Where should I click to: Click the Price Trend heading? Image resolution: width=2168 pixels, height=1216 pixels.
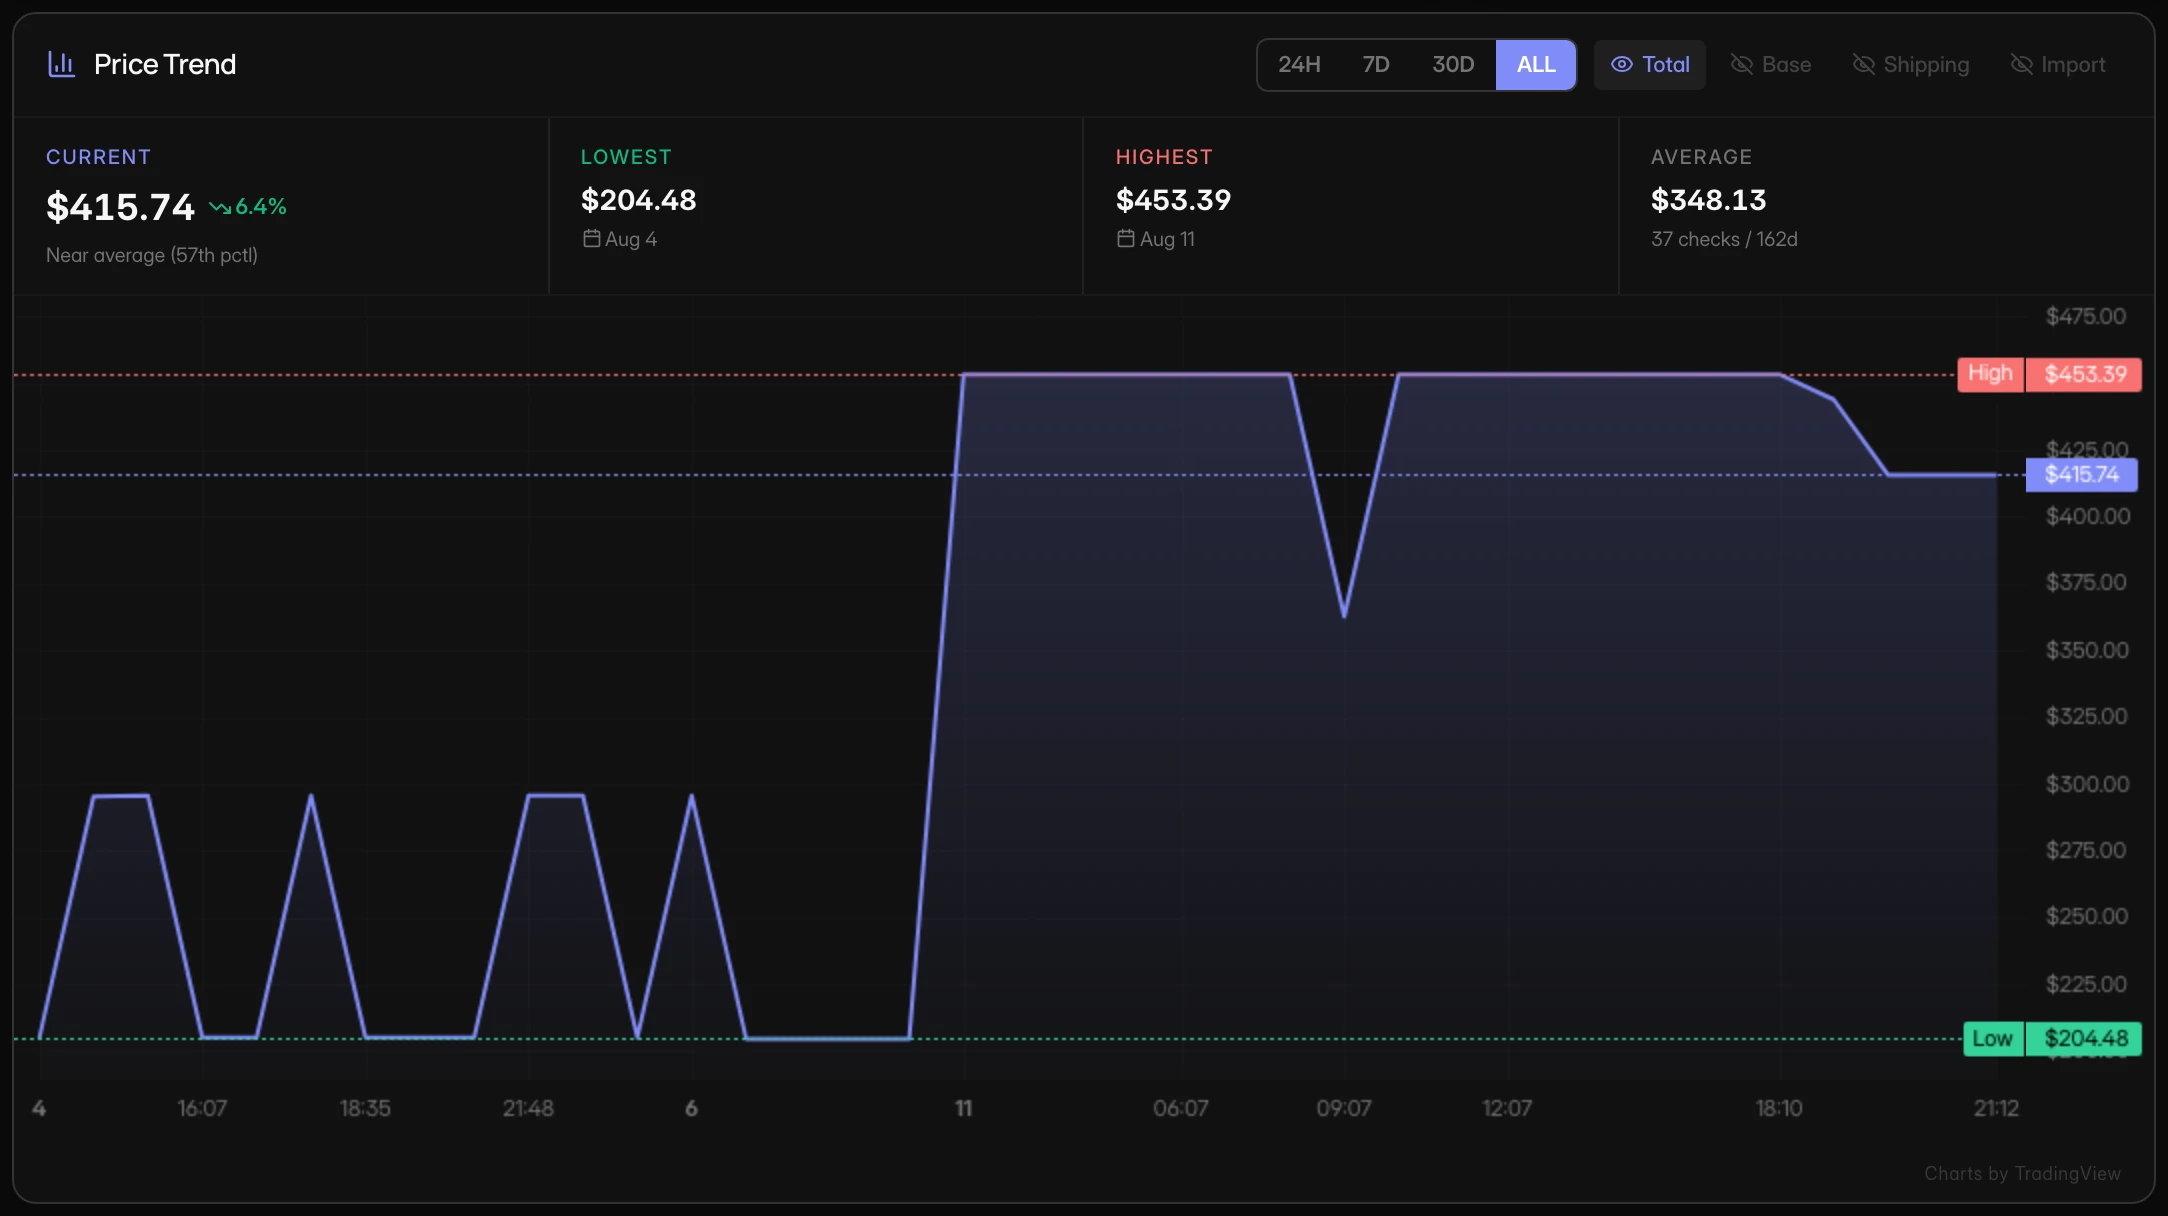pos(165,65)
